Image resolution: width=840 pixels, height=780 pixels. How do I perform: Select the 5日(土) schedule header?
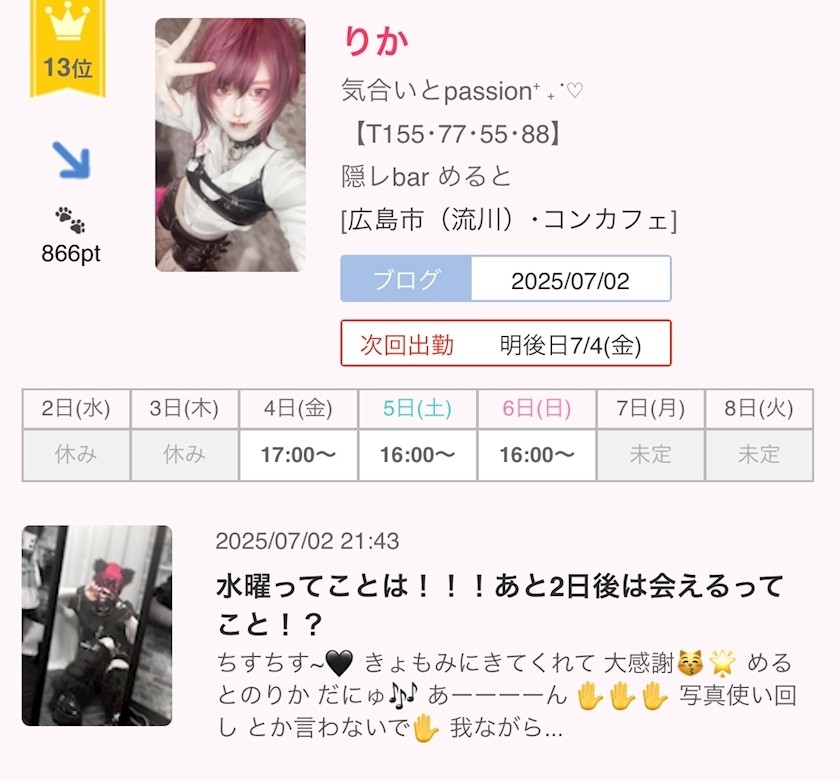417,409
